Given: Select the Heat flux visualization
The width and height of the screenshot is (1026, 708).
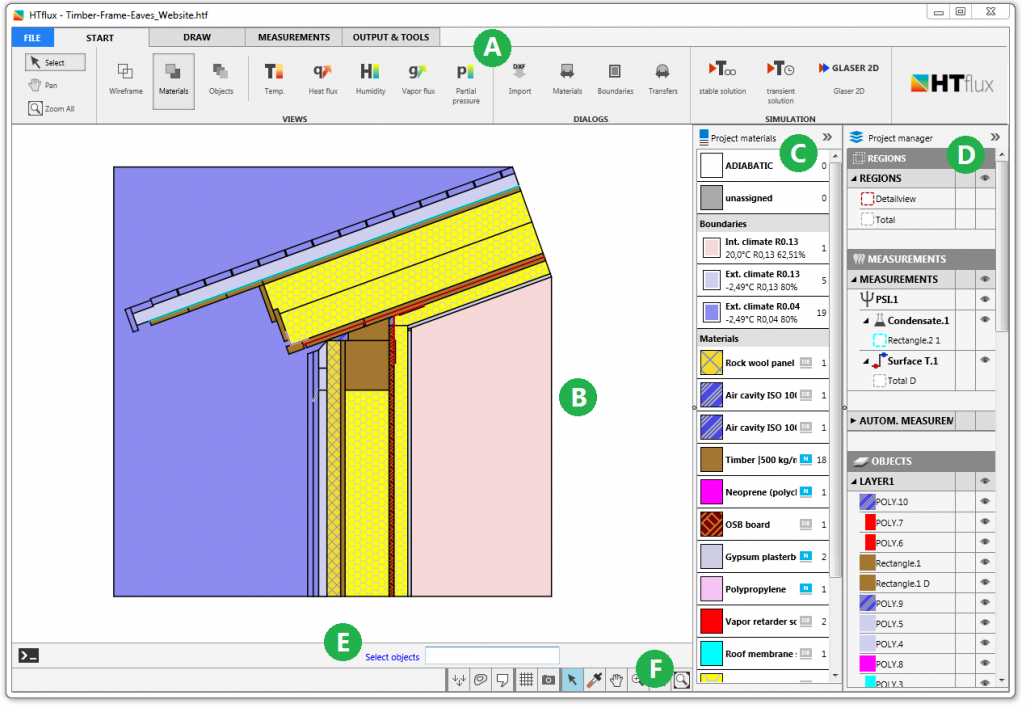Looking at the screenshot, I should pos(322,80).
